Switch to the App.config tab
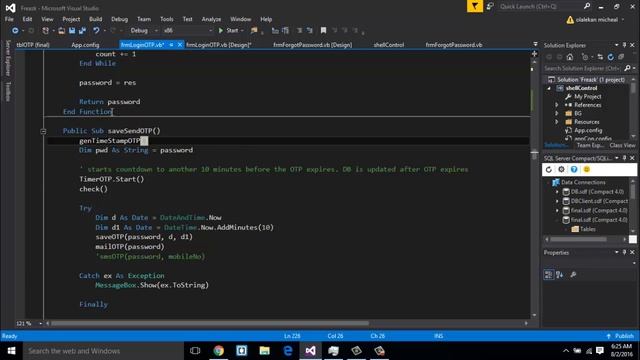This screenshot has width=640, height=360. click(x=85, y=45)
